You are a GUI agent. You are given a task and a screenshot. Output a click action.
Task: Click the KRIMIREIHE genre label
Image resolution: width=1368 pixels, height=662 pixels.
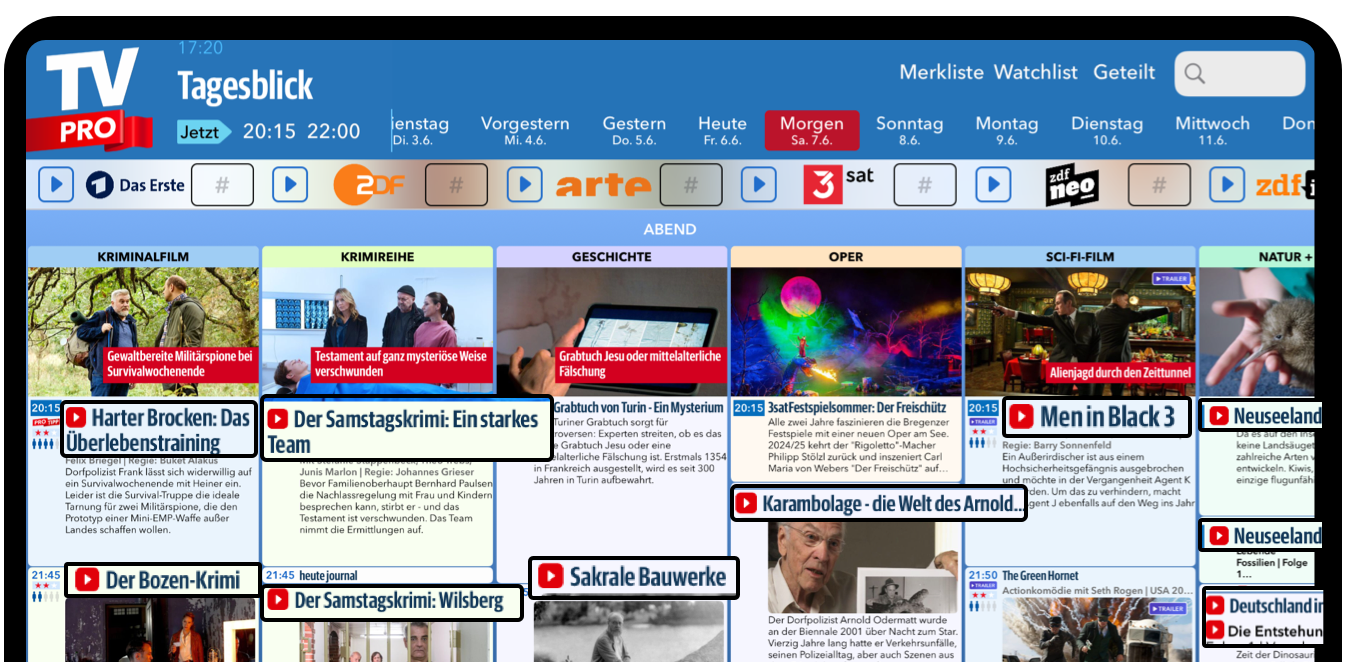tap(378, 257)
